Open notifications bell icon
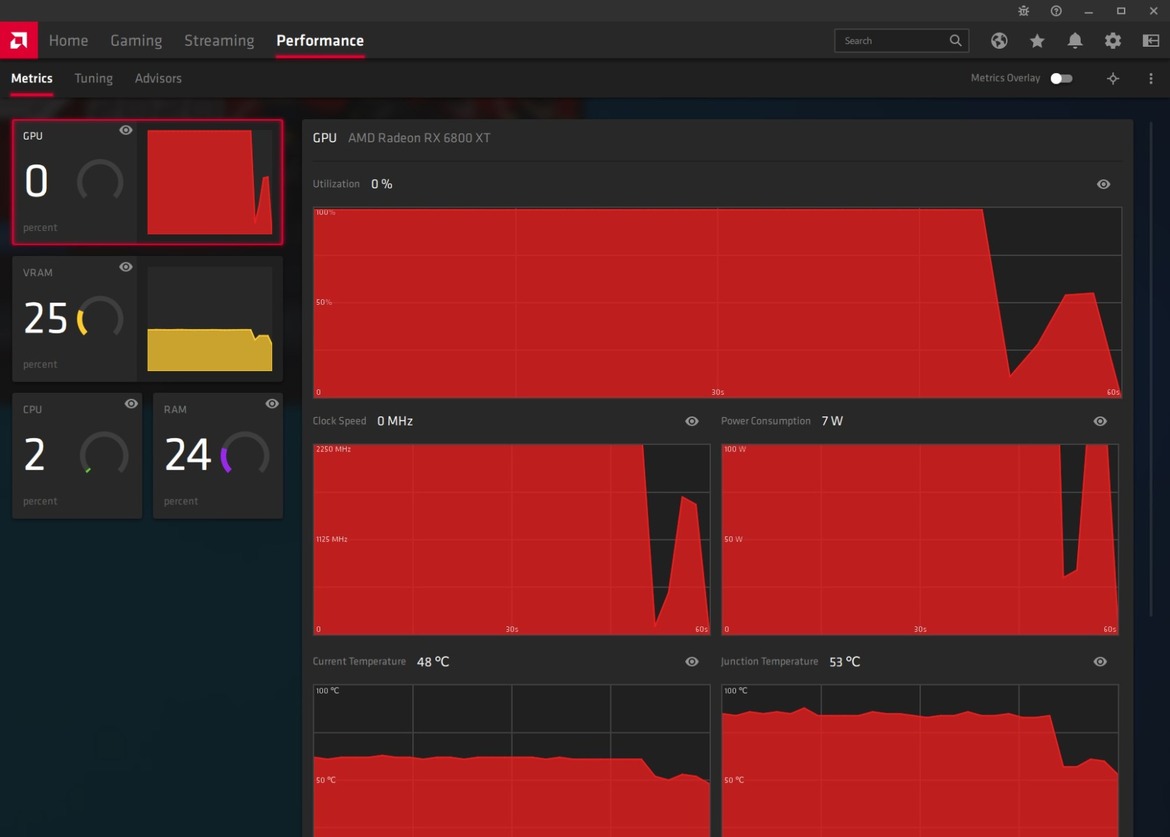The image size is (1170, 837). click(1074, 41)
